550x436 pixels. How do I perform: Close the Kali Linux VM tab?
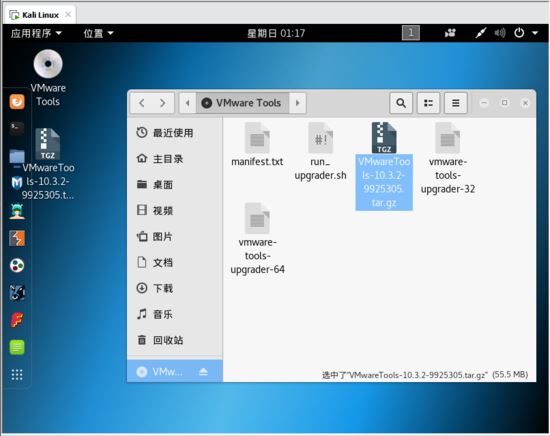click(68, 14)
